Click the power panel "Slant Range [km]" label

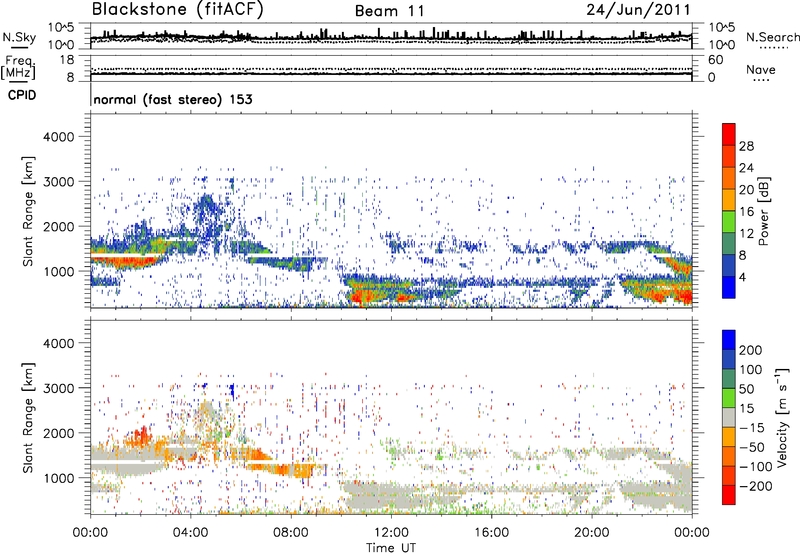click(x=28, y=211)
